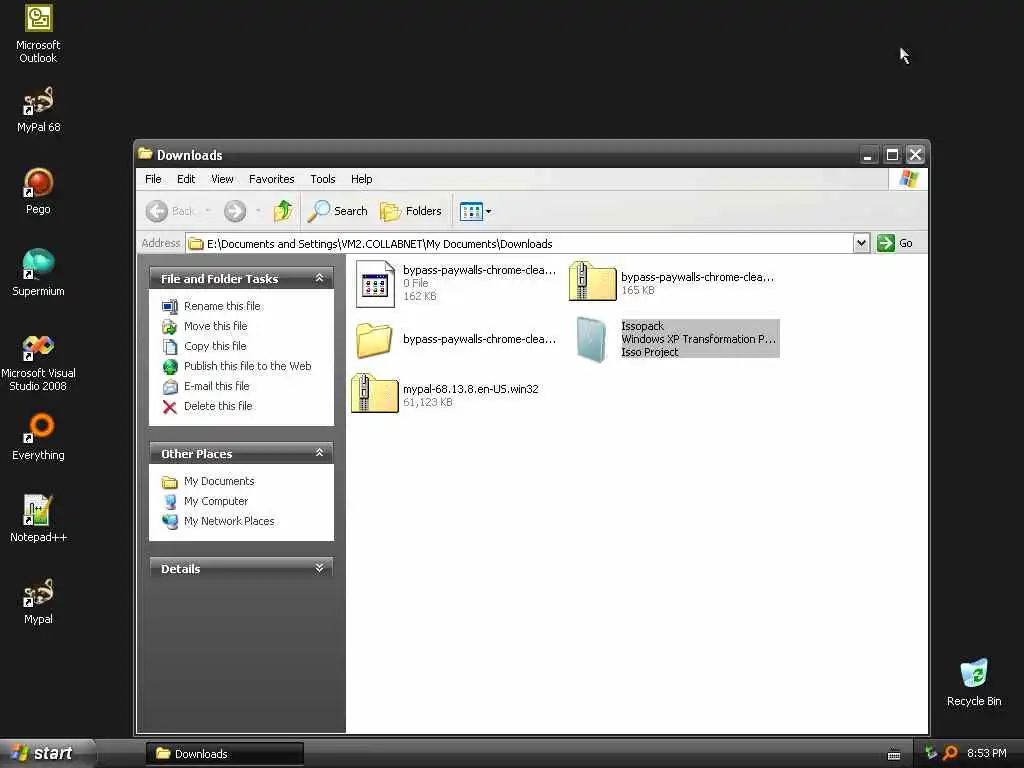Collapse File and Folder Tasks panel
This screenshot has height=768, width=1024.
319,278
